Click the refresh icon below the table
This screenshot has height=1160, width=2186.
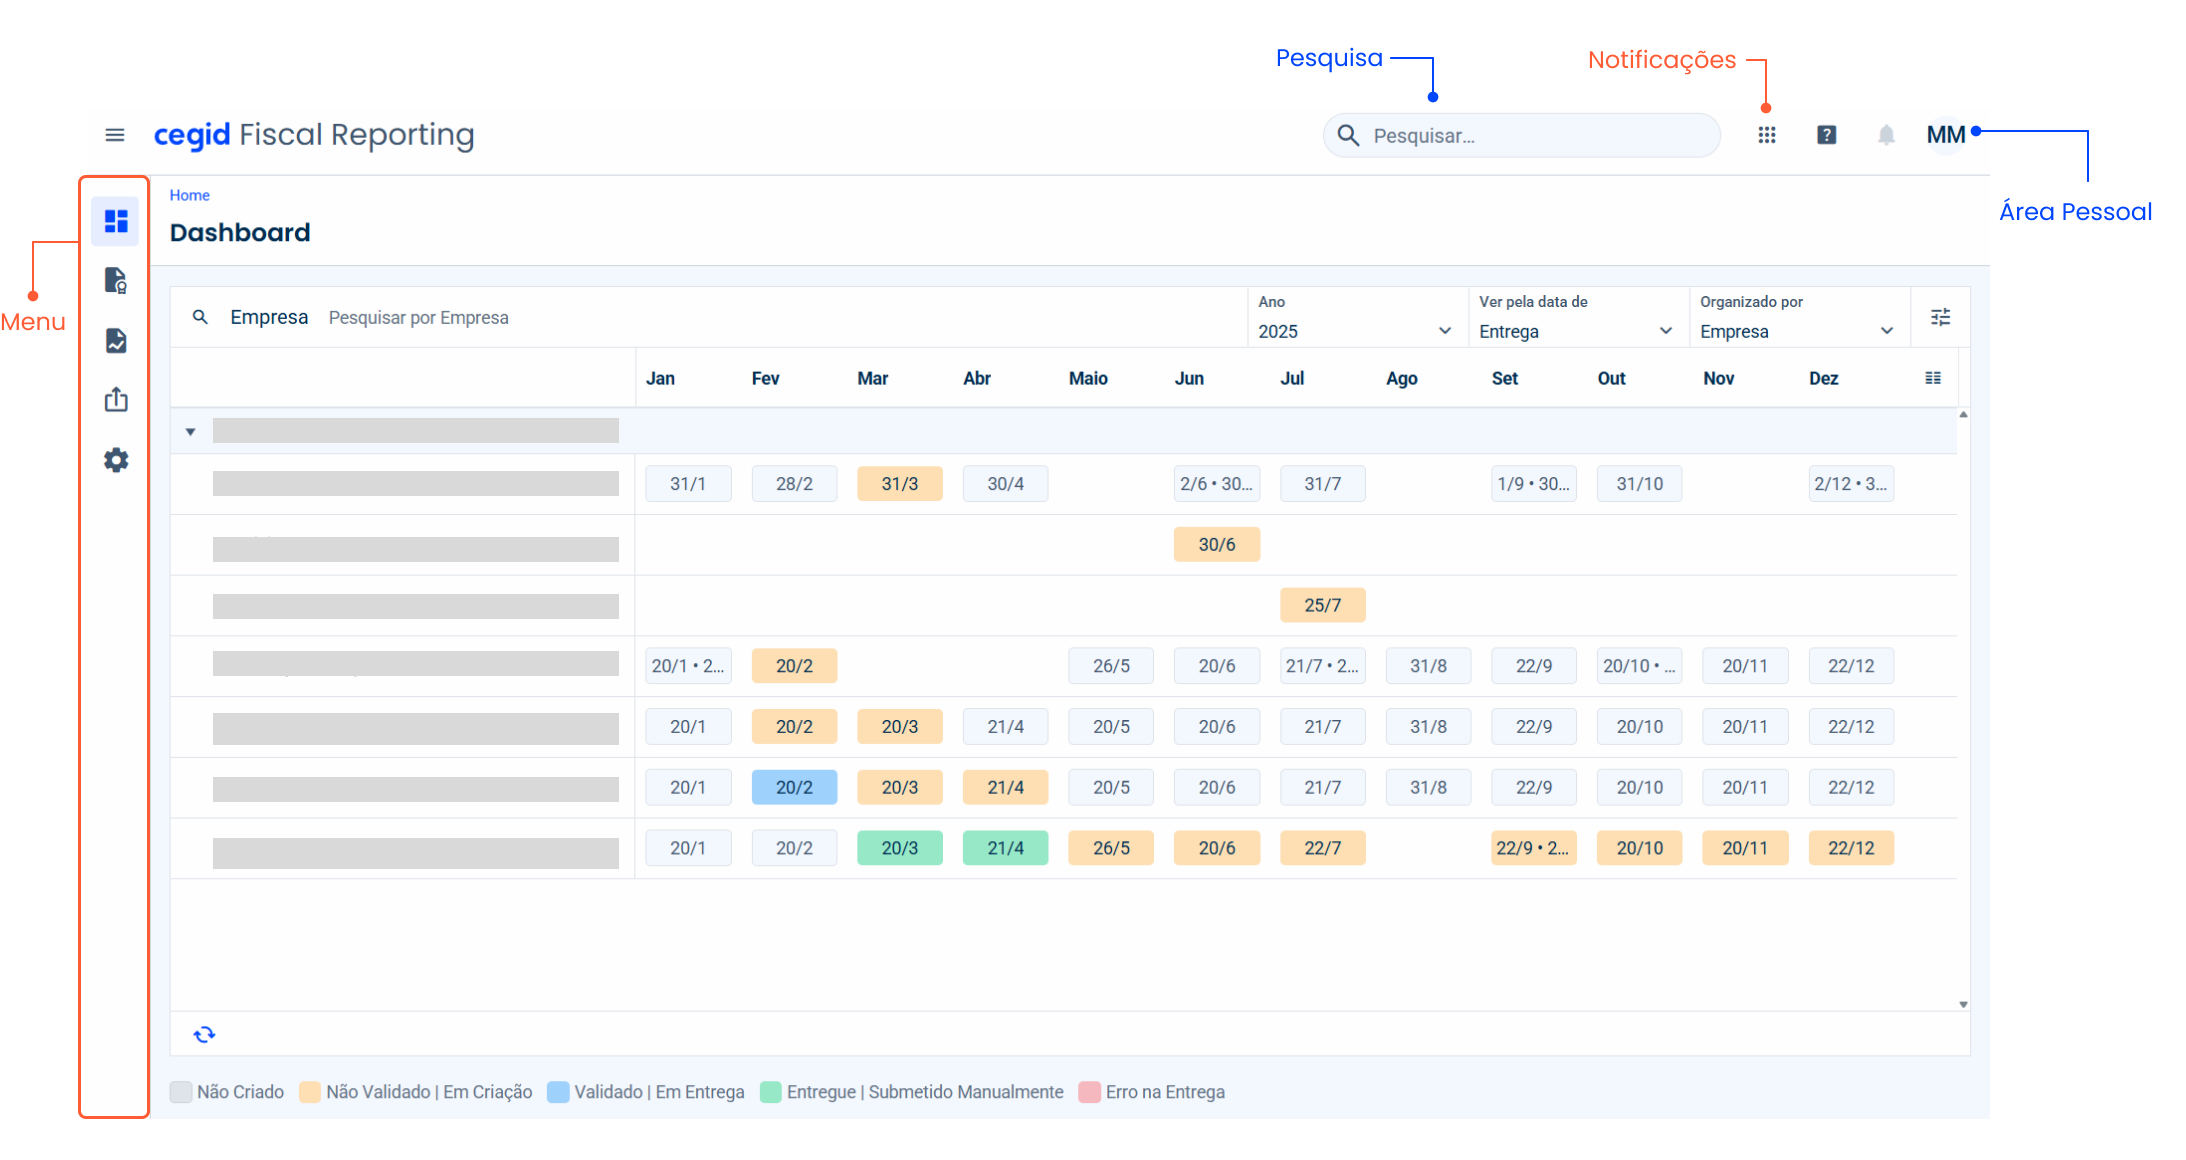point(204,1034)
